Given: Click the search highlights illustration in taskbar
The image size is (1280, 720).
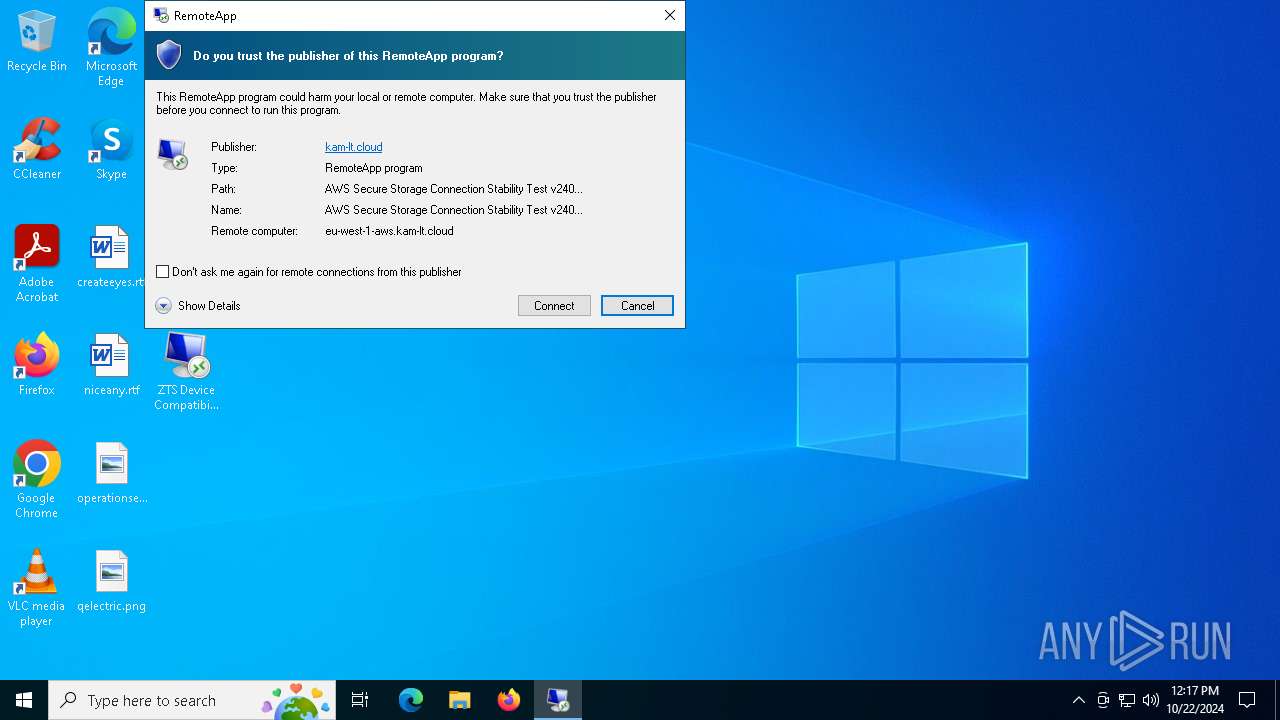Looking at the screenshot, I should coord(296,700).
